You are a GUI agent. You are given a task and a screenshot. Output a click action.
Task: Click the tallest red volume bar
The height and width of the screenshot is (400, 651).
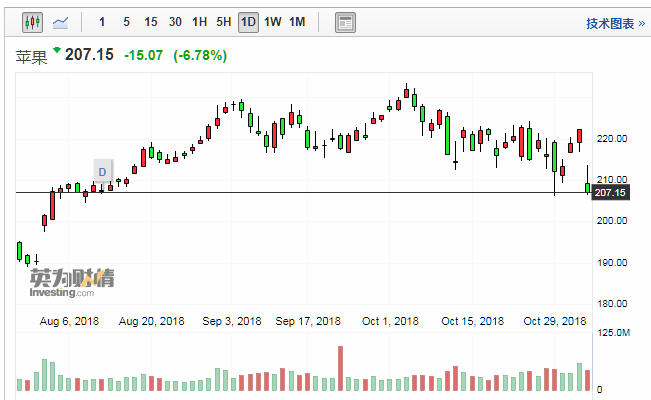[x=340, y=368]
